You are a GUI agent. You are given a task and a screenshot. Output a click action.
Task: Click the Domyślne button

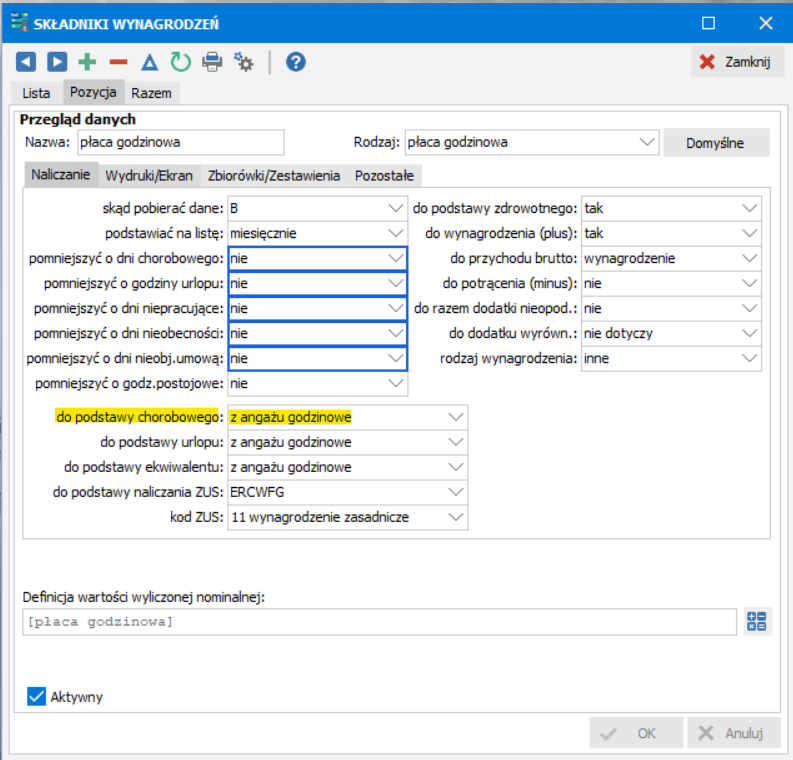click(716, 143)
